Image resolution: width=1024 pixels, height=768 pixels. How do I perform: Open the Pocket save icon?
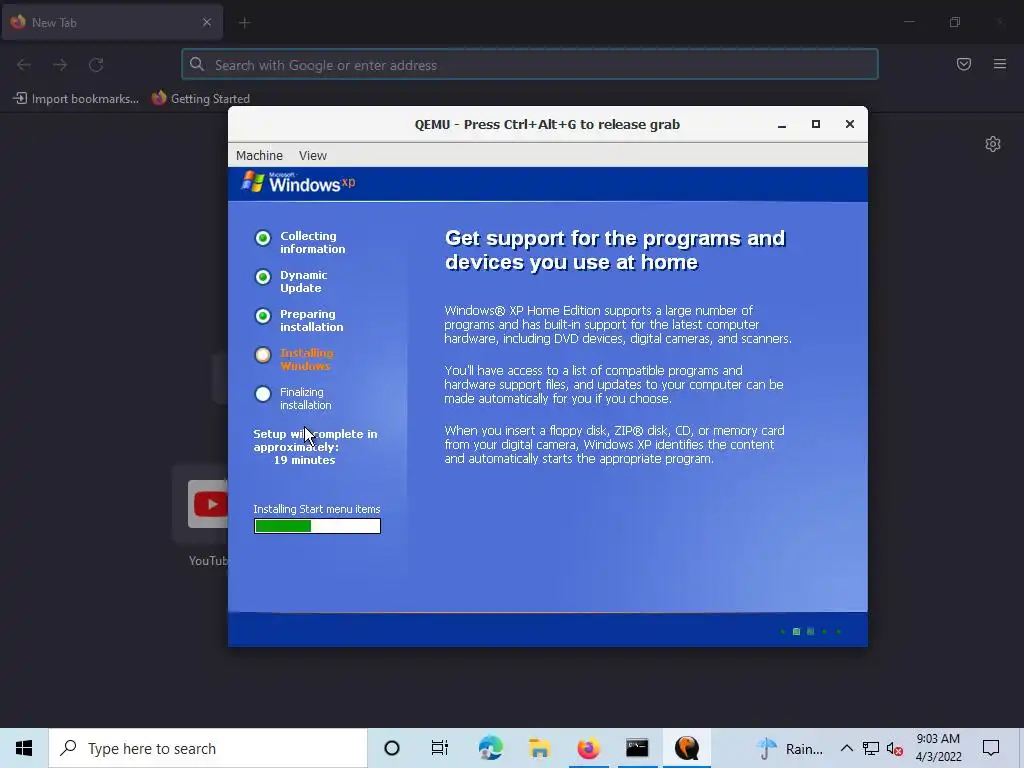(x=964, y=64)
